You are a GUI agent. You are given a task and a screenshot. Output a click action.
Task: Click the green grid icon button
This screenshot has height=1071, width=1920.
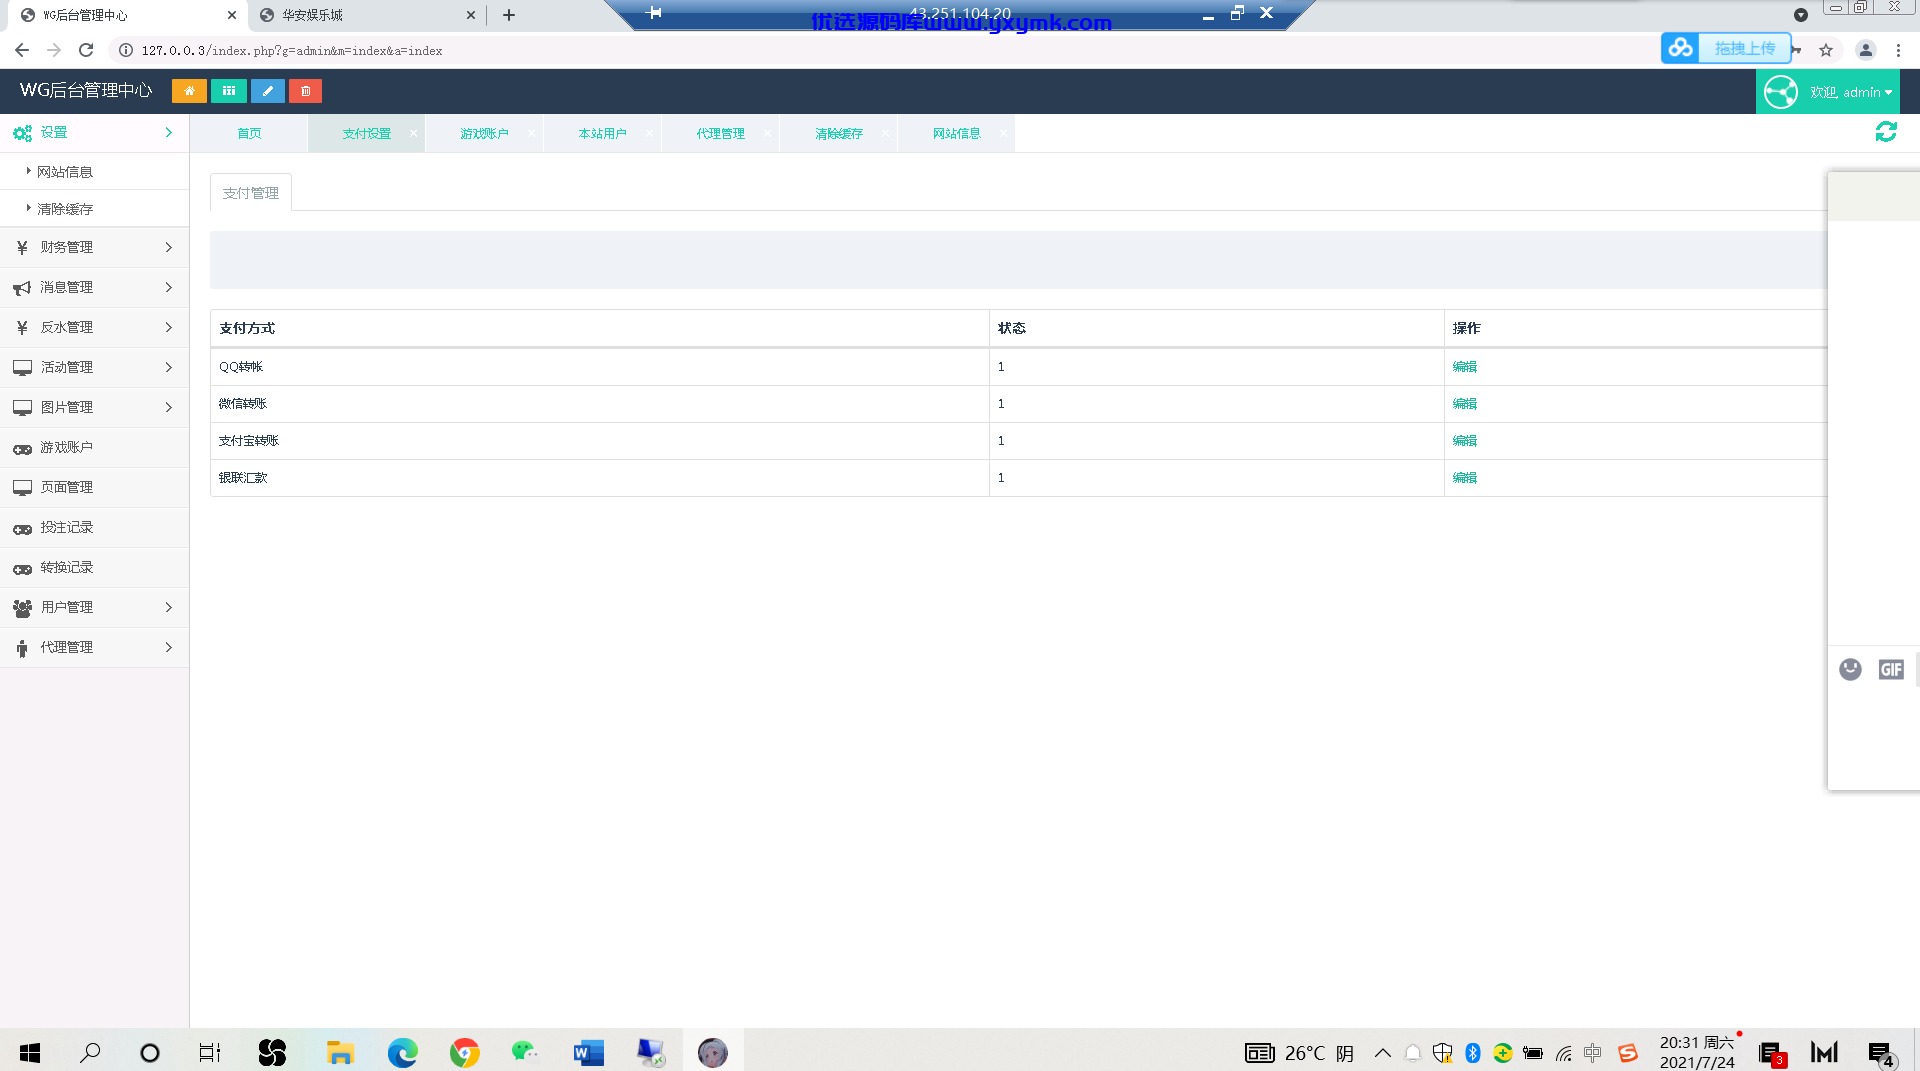pyautogui.click(x=229, y=91)
